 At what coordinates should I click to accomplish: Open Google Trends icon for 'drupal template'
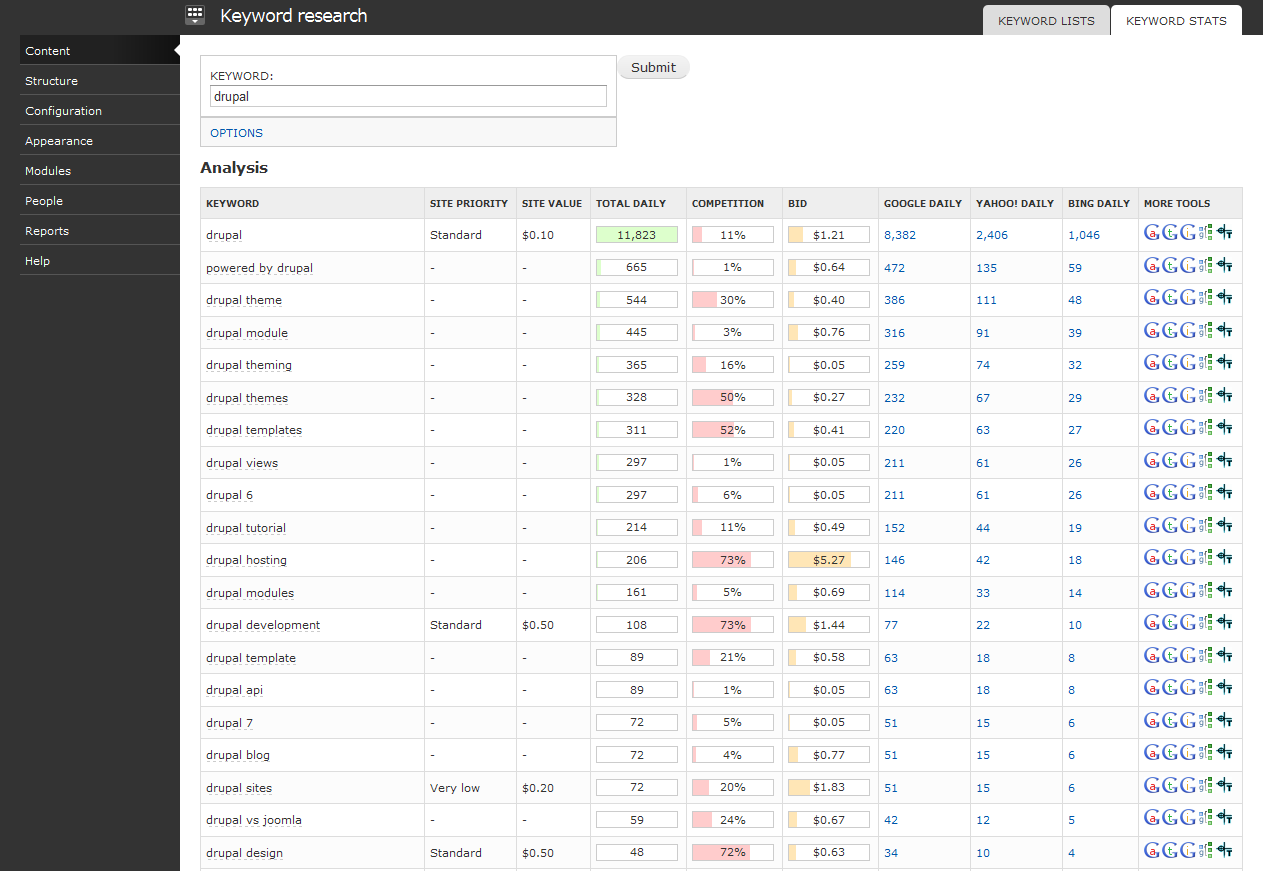(1170, 657)
